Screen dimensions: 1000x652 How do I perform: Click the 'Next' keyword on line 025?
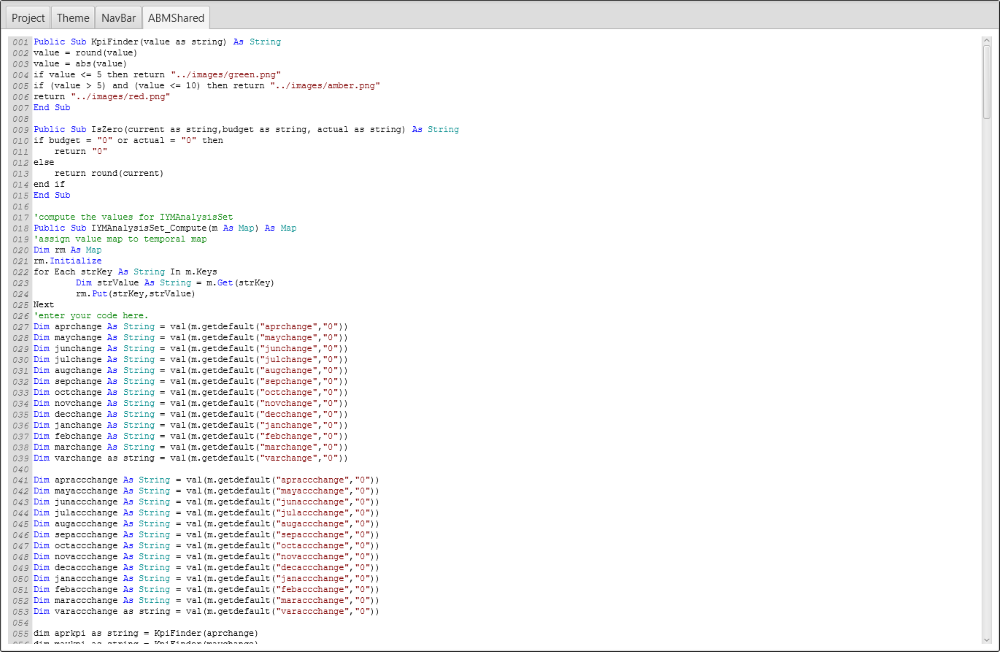point(44,305)
